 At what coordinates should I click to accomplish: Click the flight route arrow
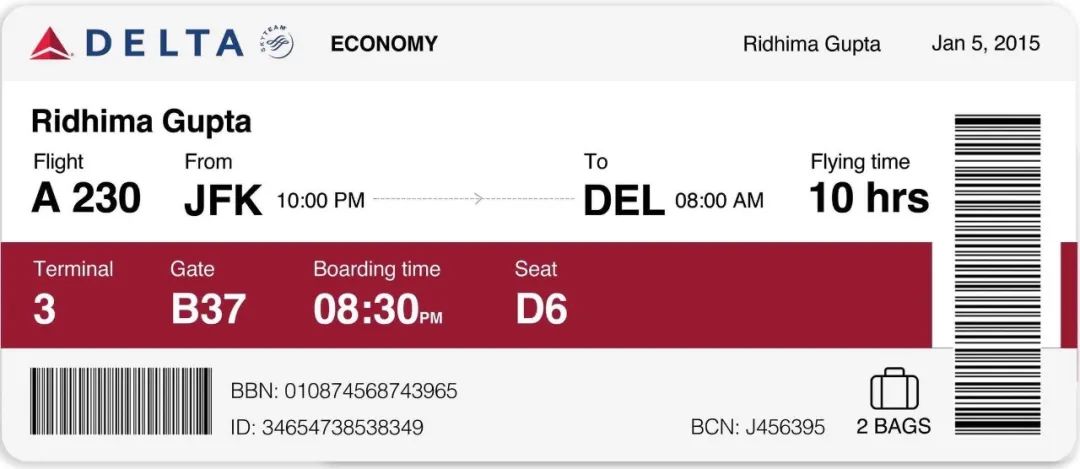[474, 199]
